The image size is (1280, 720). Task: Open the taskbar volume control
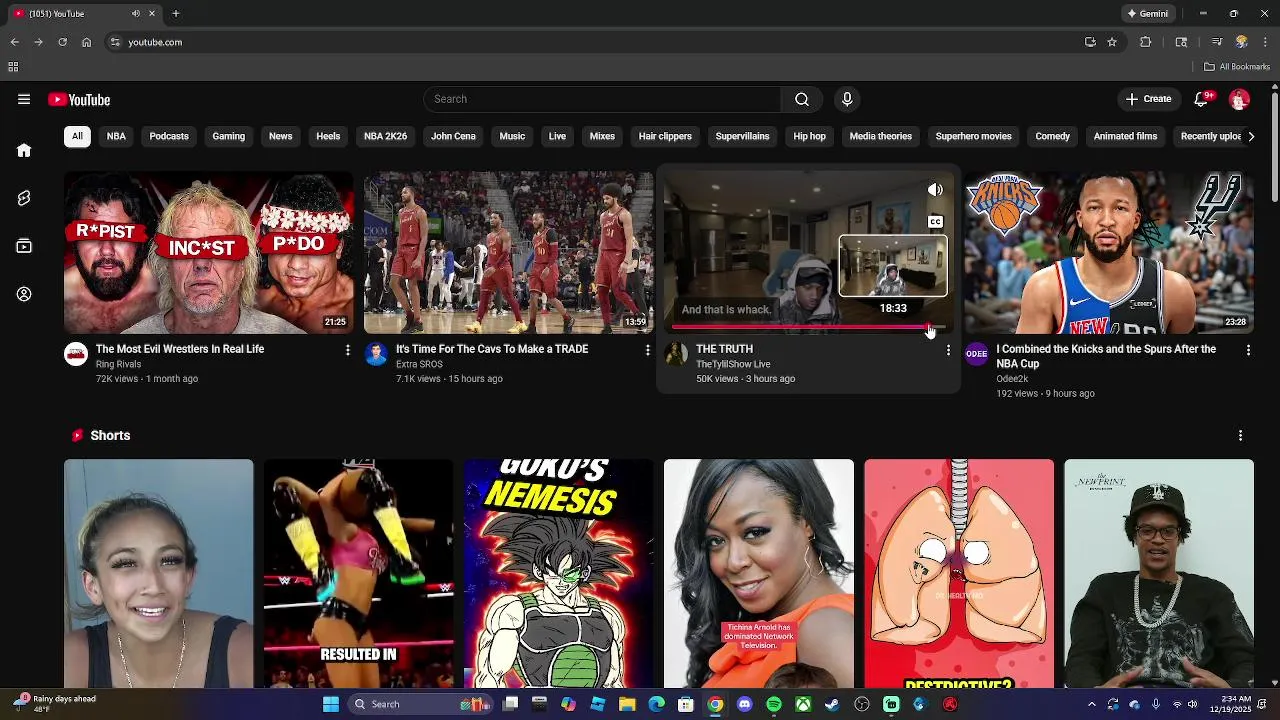pos(1192,704)
